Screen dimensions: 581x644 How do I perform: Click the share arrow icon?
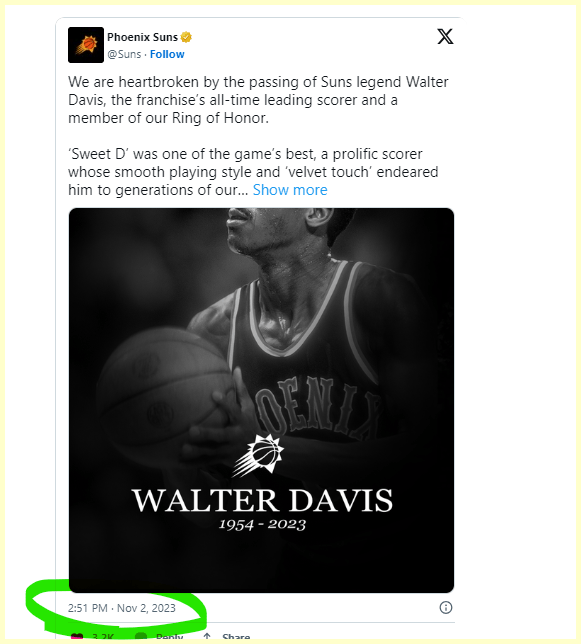tap(207, 637)
